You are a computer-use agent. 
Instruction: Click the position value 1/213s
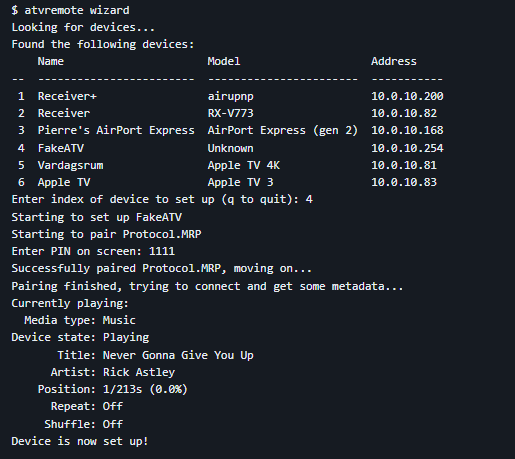click(x=122, y=389)
